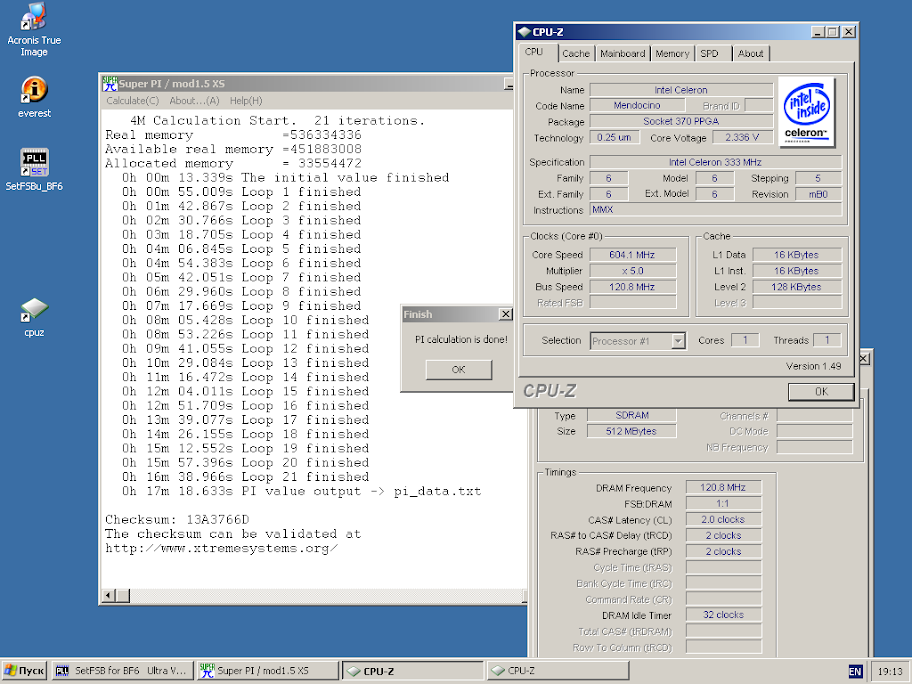The height and width of the screenshot is (684, 912).
Task: Click the PI value output pi_data.txt line
Action: [301, 491]
